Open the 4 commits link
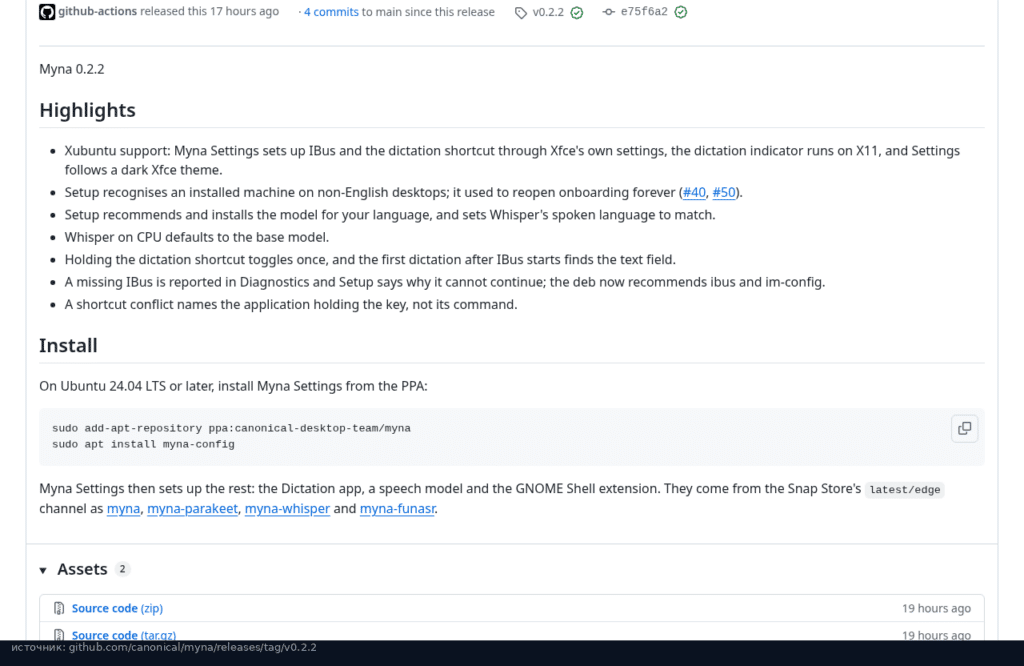Image resolution: width=1024 pixels, height=666 pixels. [x=331, y=12]
